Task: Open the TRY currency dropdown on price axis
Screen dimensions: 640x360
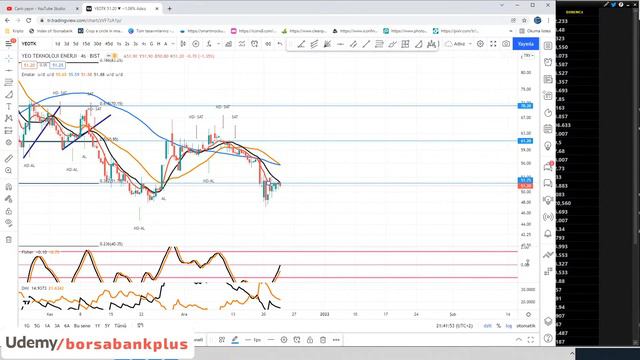Action: point(529,56)
